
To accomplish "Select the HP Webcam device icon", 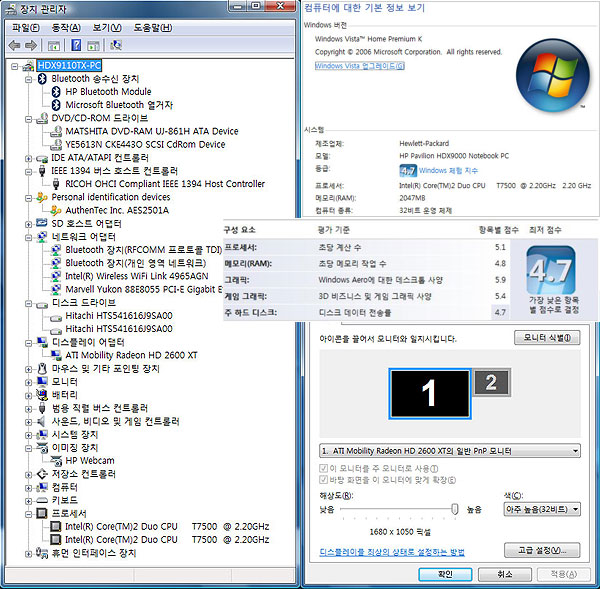I will click(56, 461).
